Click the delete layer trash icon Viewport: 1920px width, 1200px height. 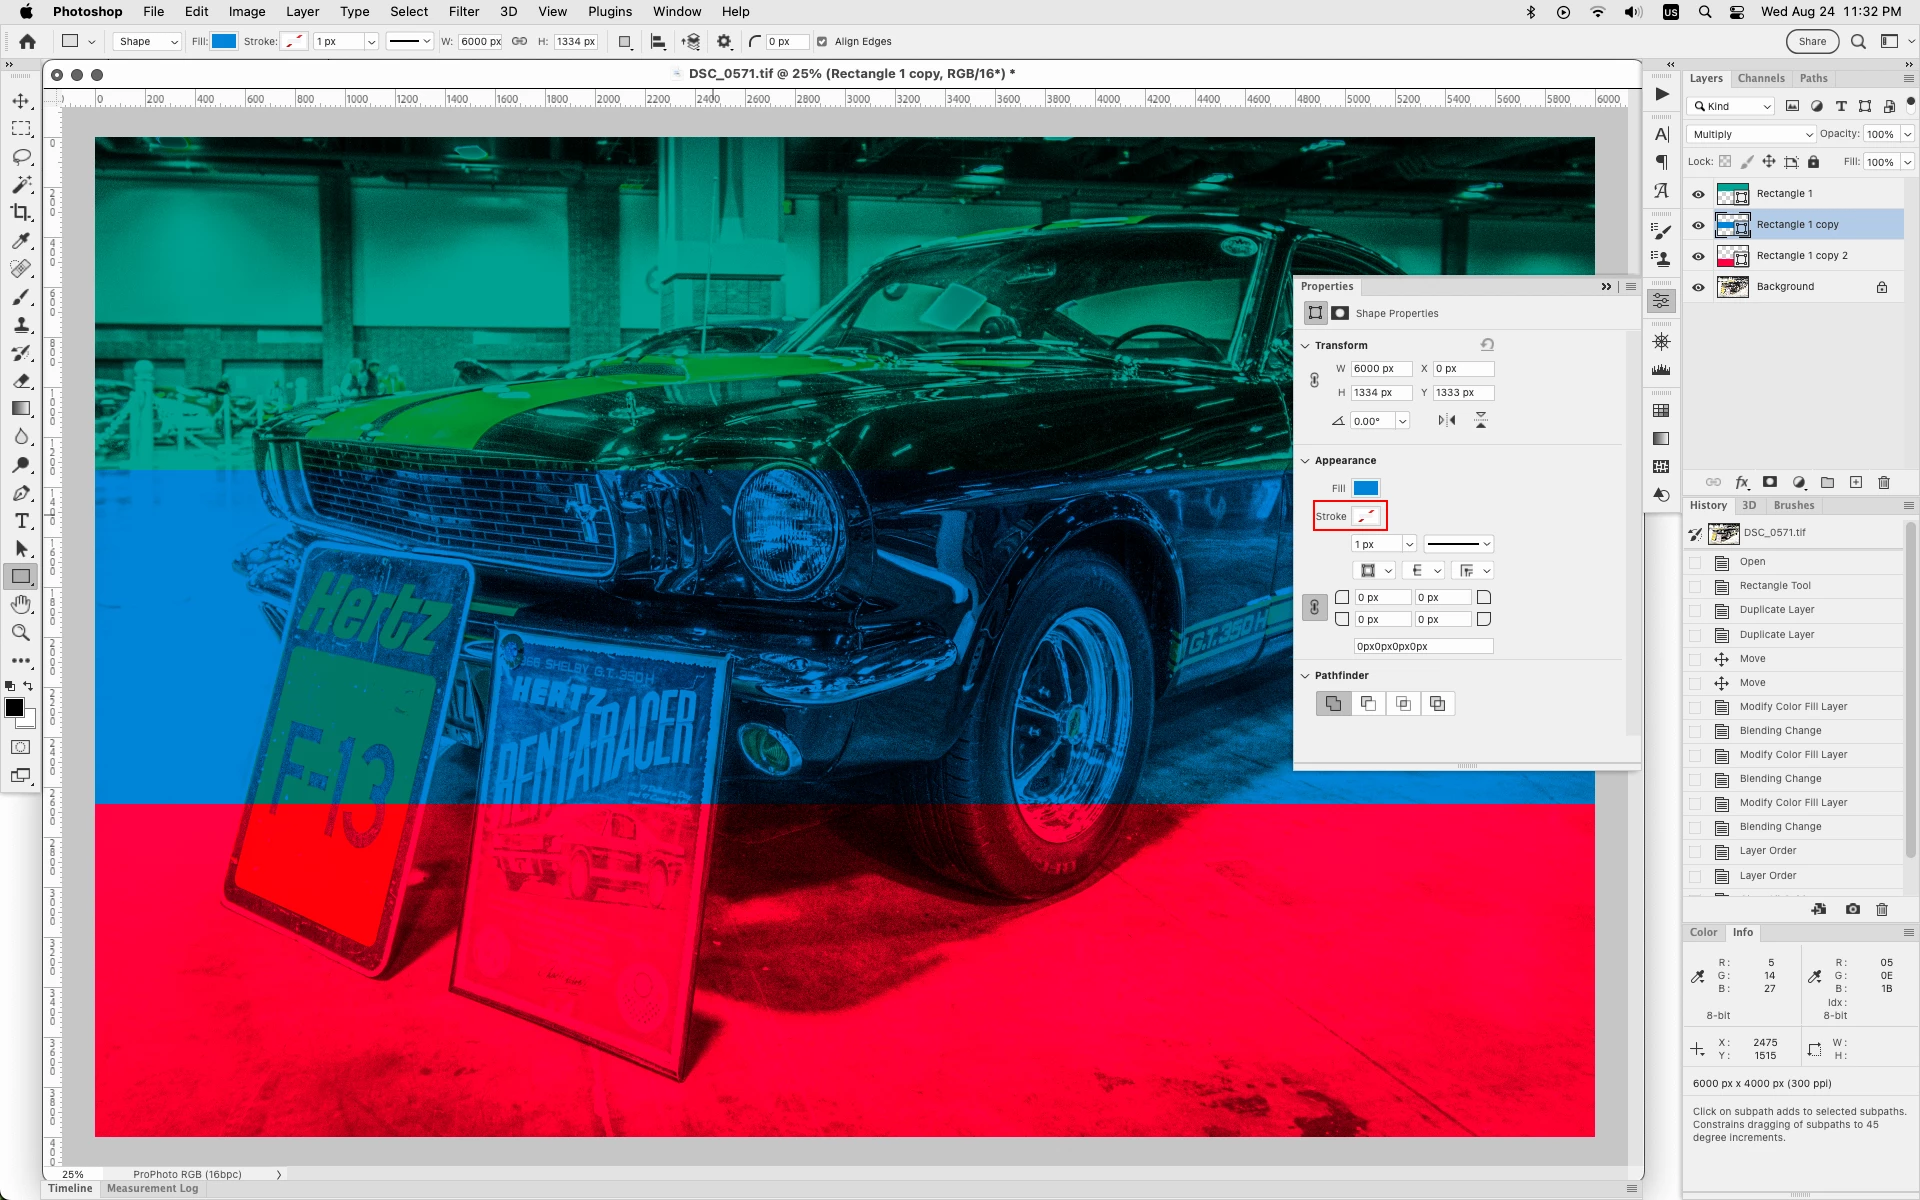click(1884, 482)
